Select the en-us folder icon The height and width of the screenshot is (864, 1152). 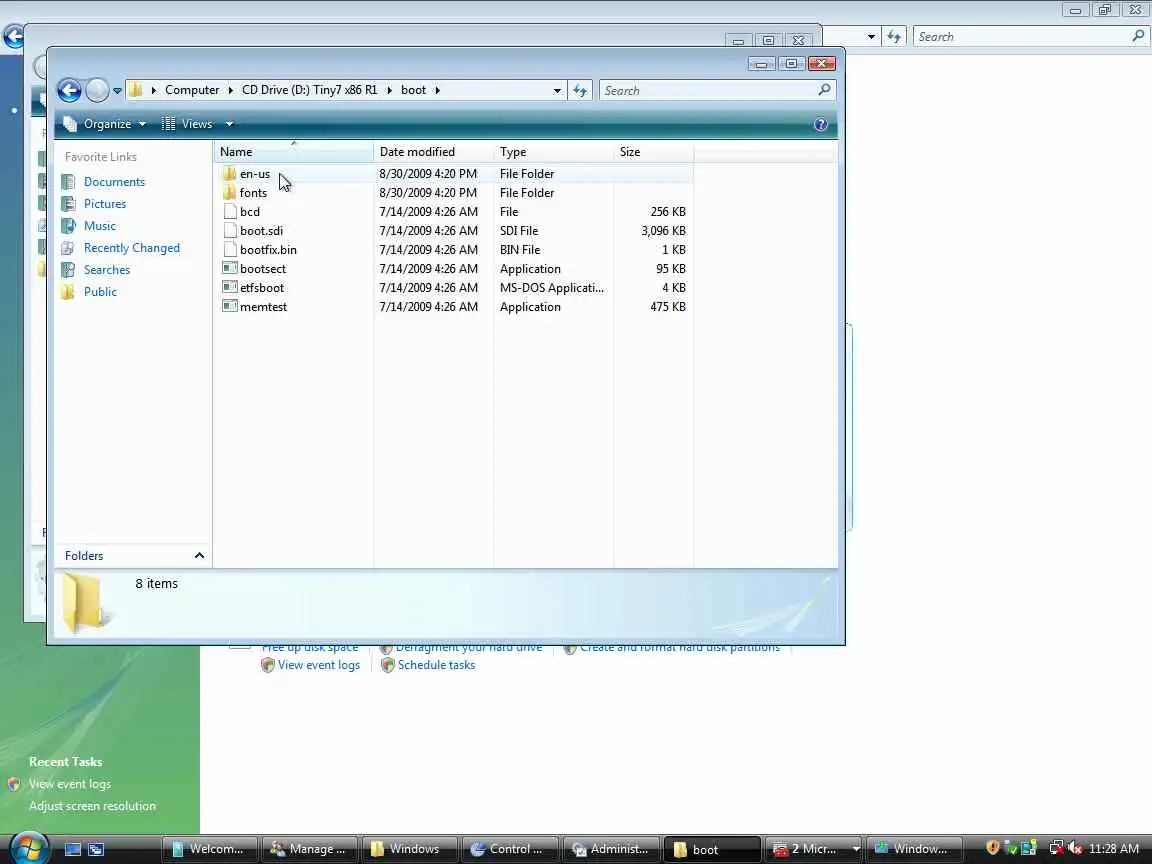pyautogui.click(x=229, y=173)
